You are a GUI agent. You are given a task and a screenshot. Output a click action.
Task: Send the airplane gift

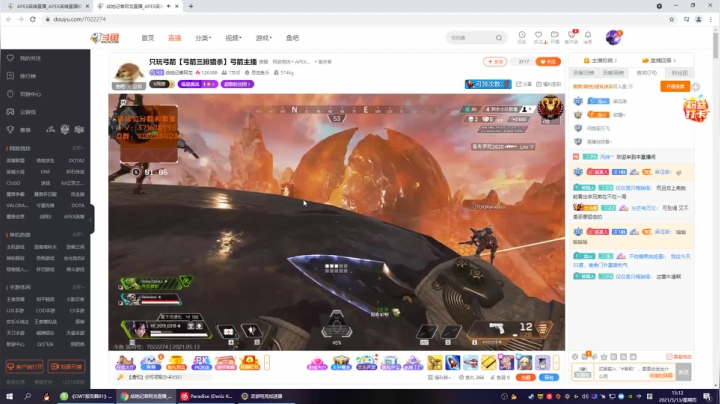click(470, 363)
